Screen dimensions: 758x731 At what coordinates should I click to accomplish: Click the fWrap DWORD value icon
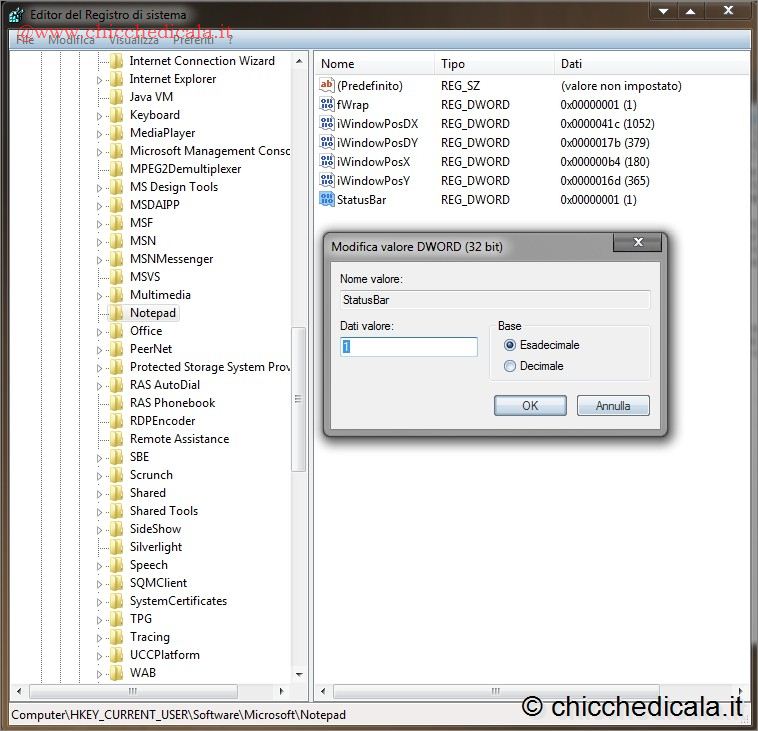click(x=327, y=104)
